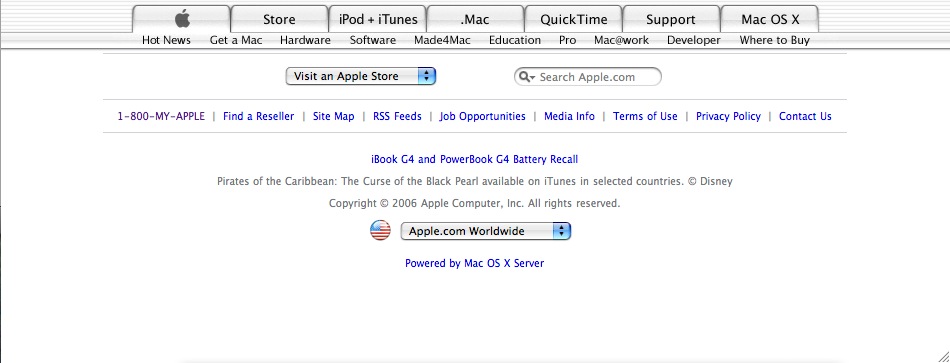This screenshot has width=950, height=363.
Task: Click the Pirates of the Caribbean notice text
Action: [474, 181]
